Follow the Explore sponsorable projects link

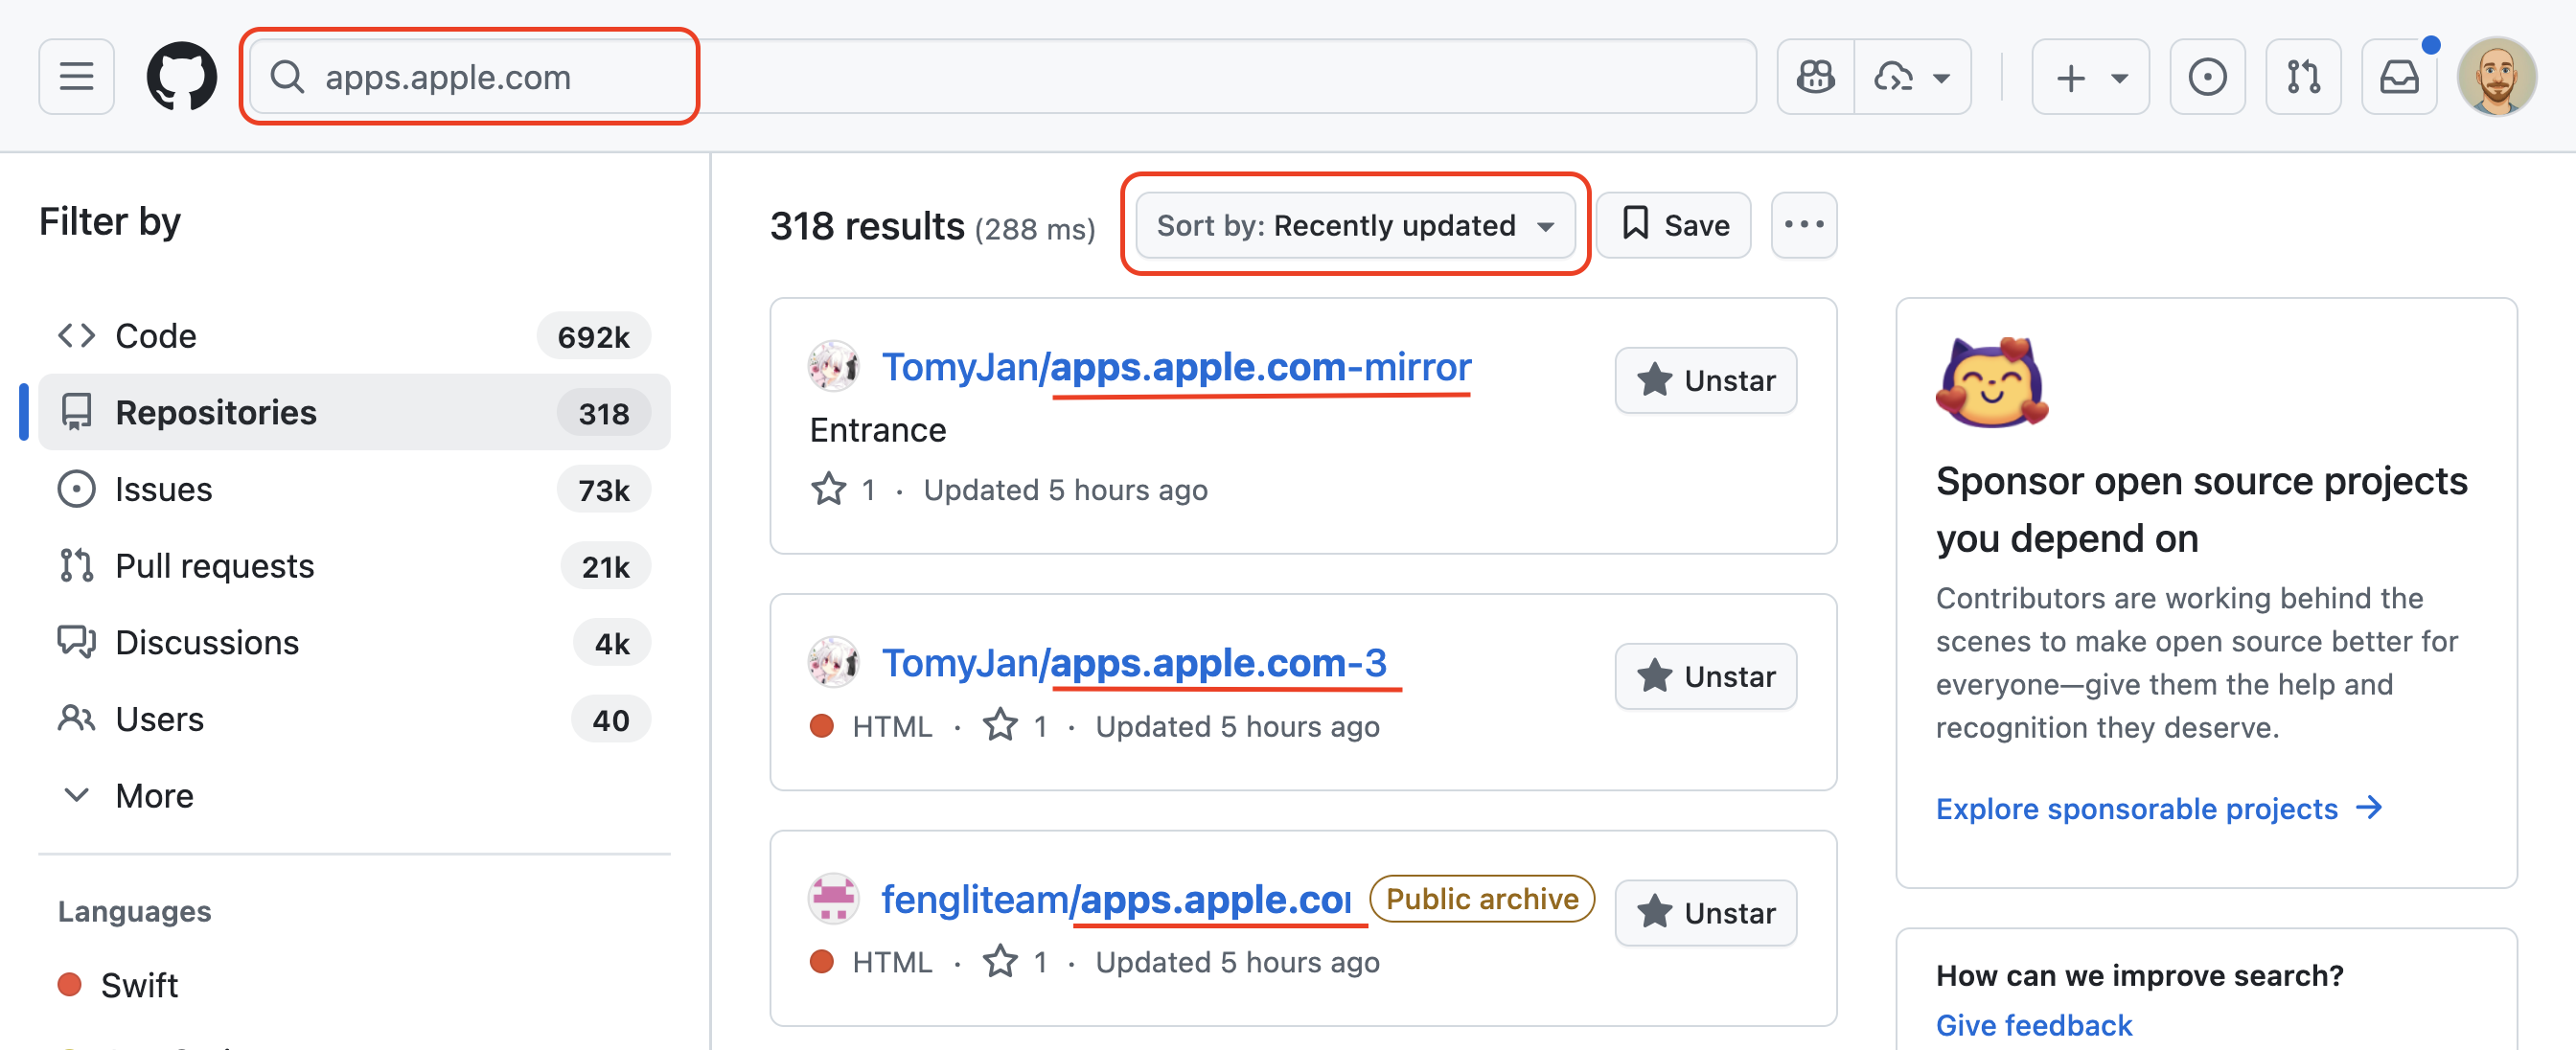(2138, 808)
